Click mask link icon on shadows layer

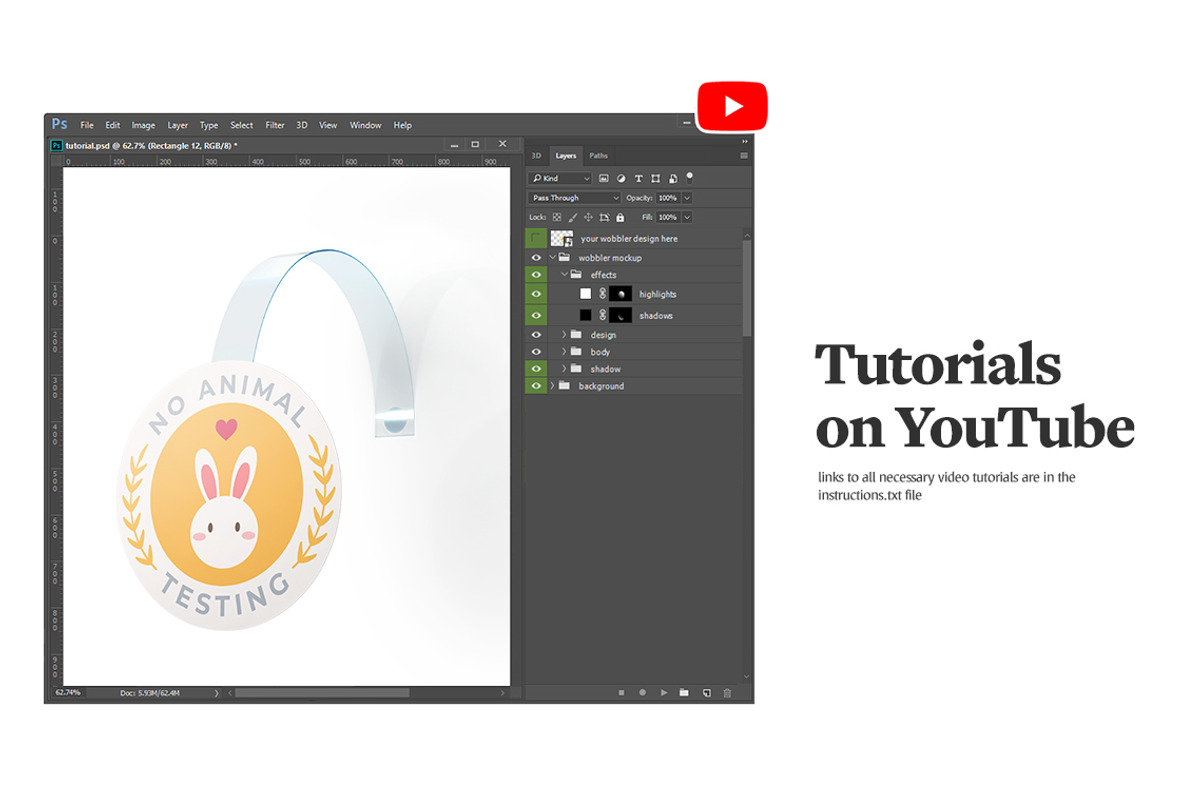point(603,315)
